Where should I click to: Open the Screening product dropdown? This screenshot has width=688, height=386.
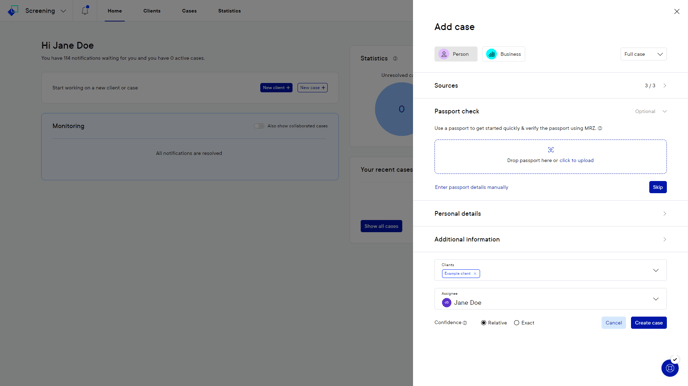coord(45,11)
